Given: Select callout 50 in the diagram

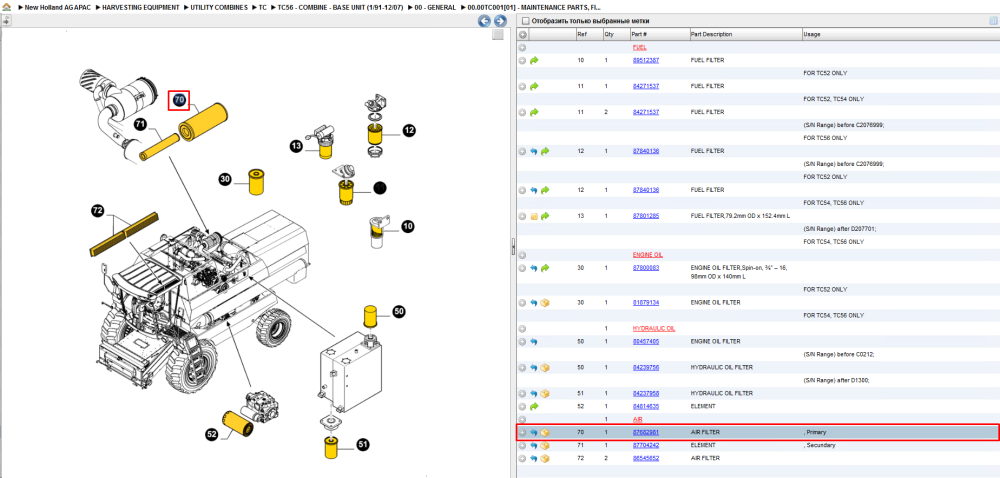Looking at the screenshot, I should pyautogui.click(x=399, y=312).
